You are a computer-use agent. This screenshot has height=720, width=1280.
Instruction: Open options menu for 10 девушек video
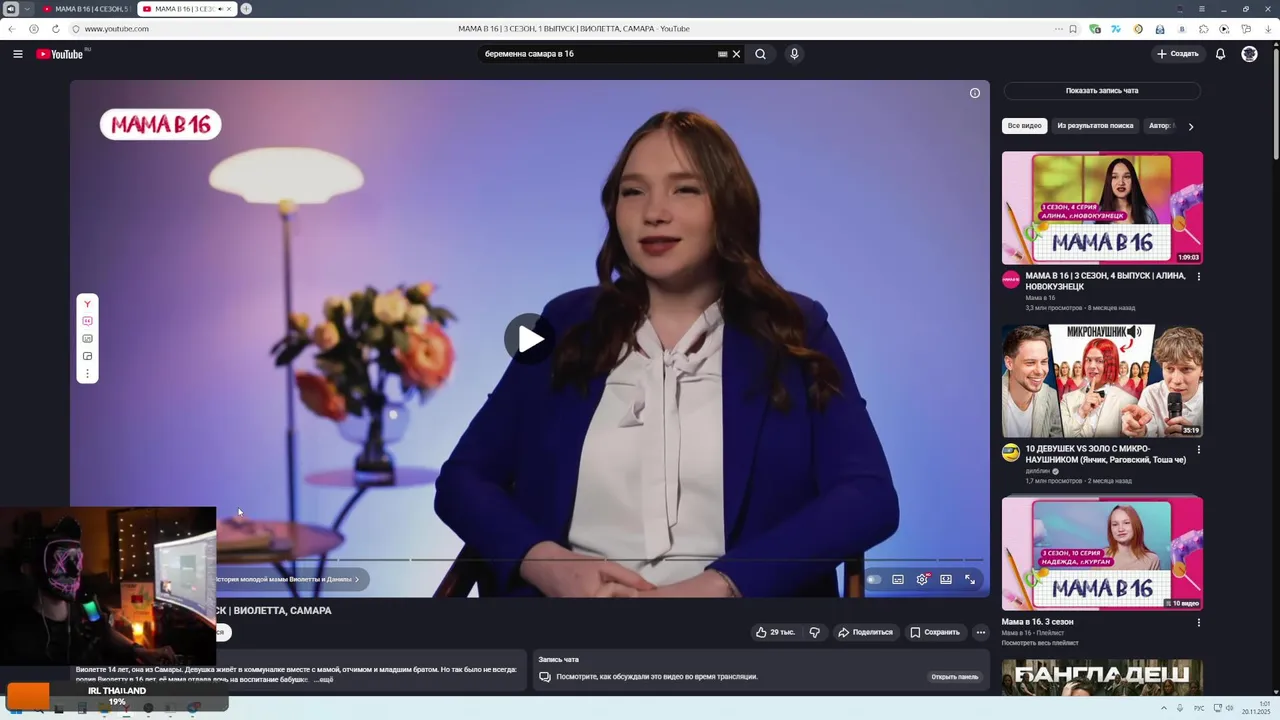(x=1199, y=450)
